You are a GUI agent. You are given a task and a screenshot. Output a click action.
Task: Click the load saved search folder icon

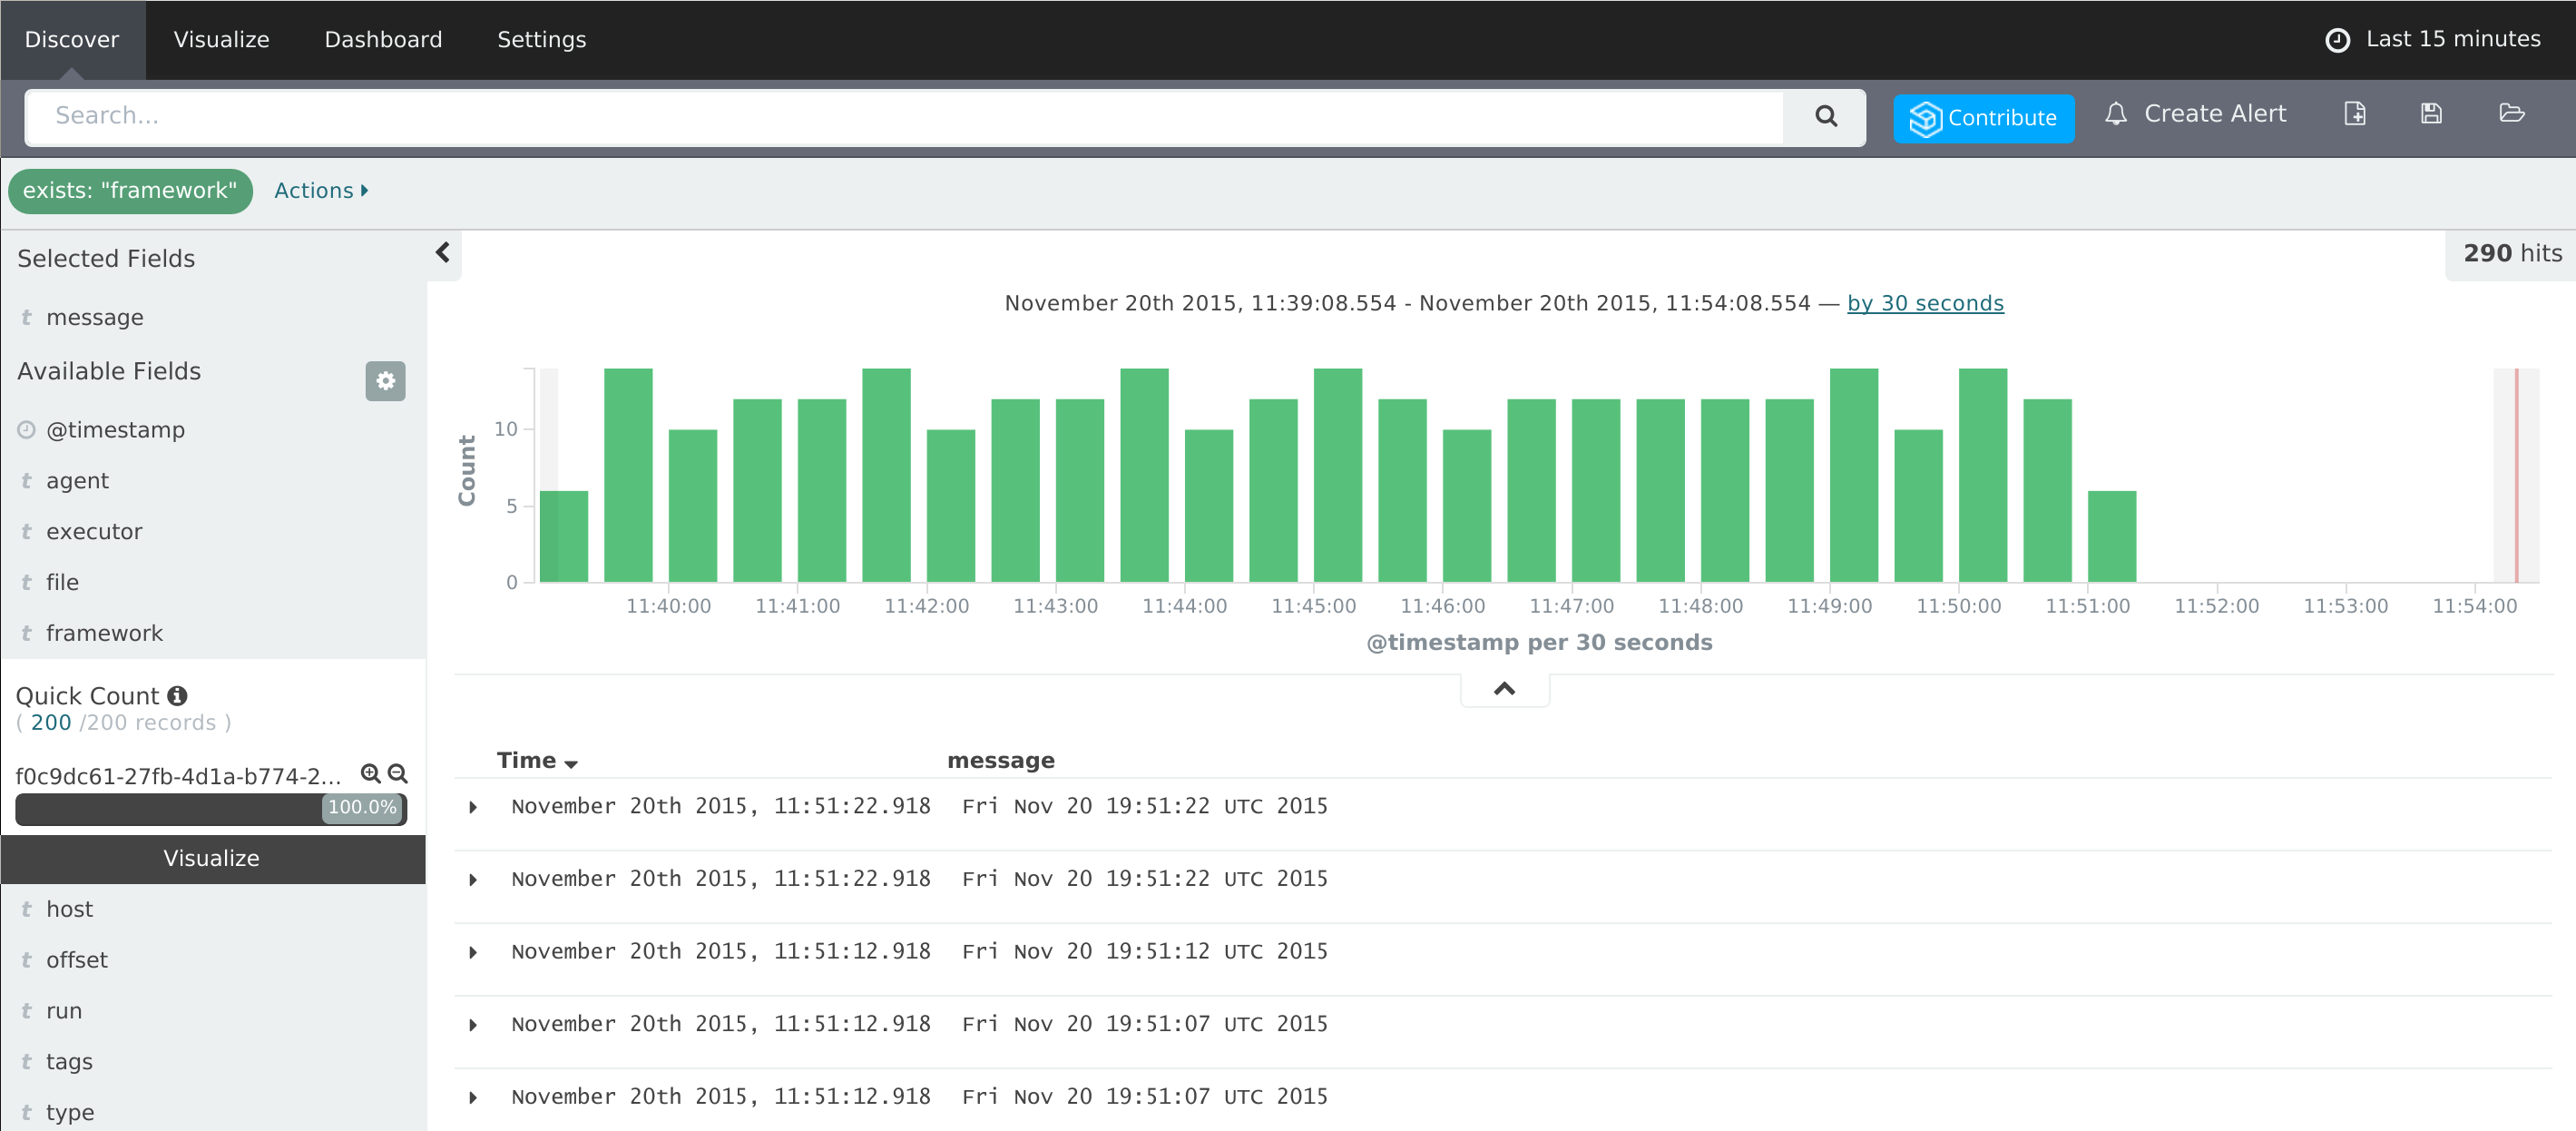[x=2511, y=114]
